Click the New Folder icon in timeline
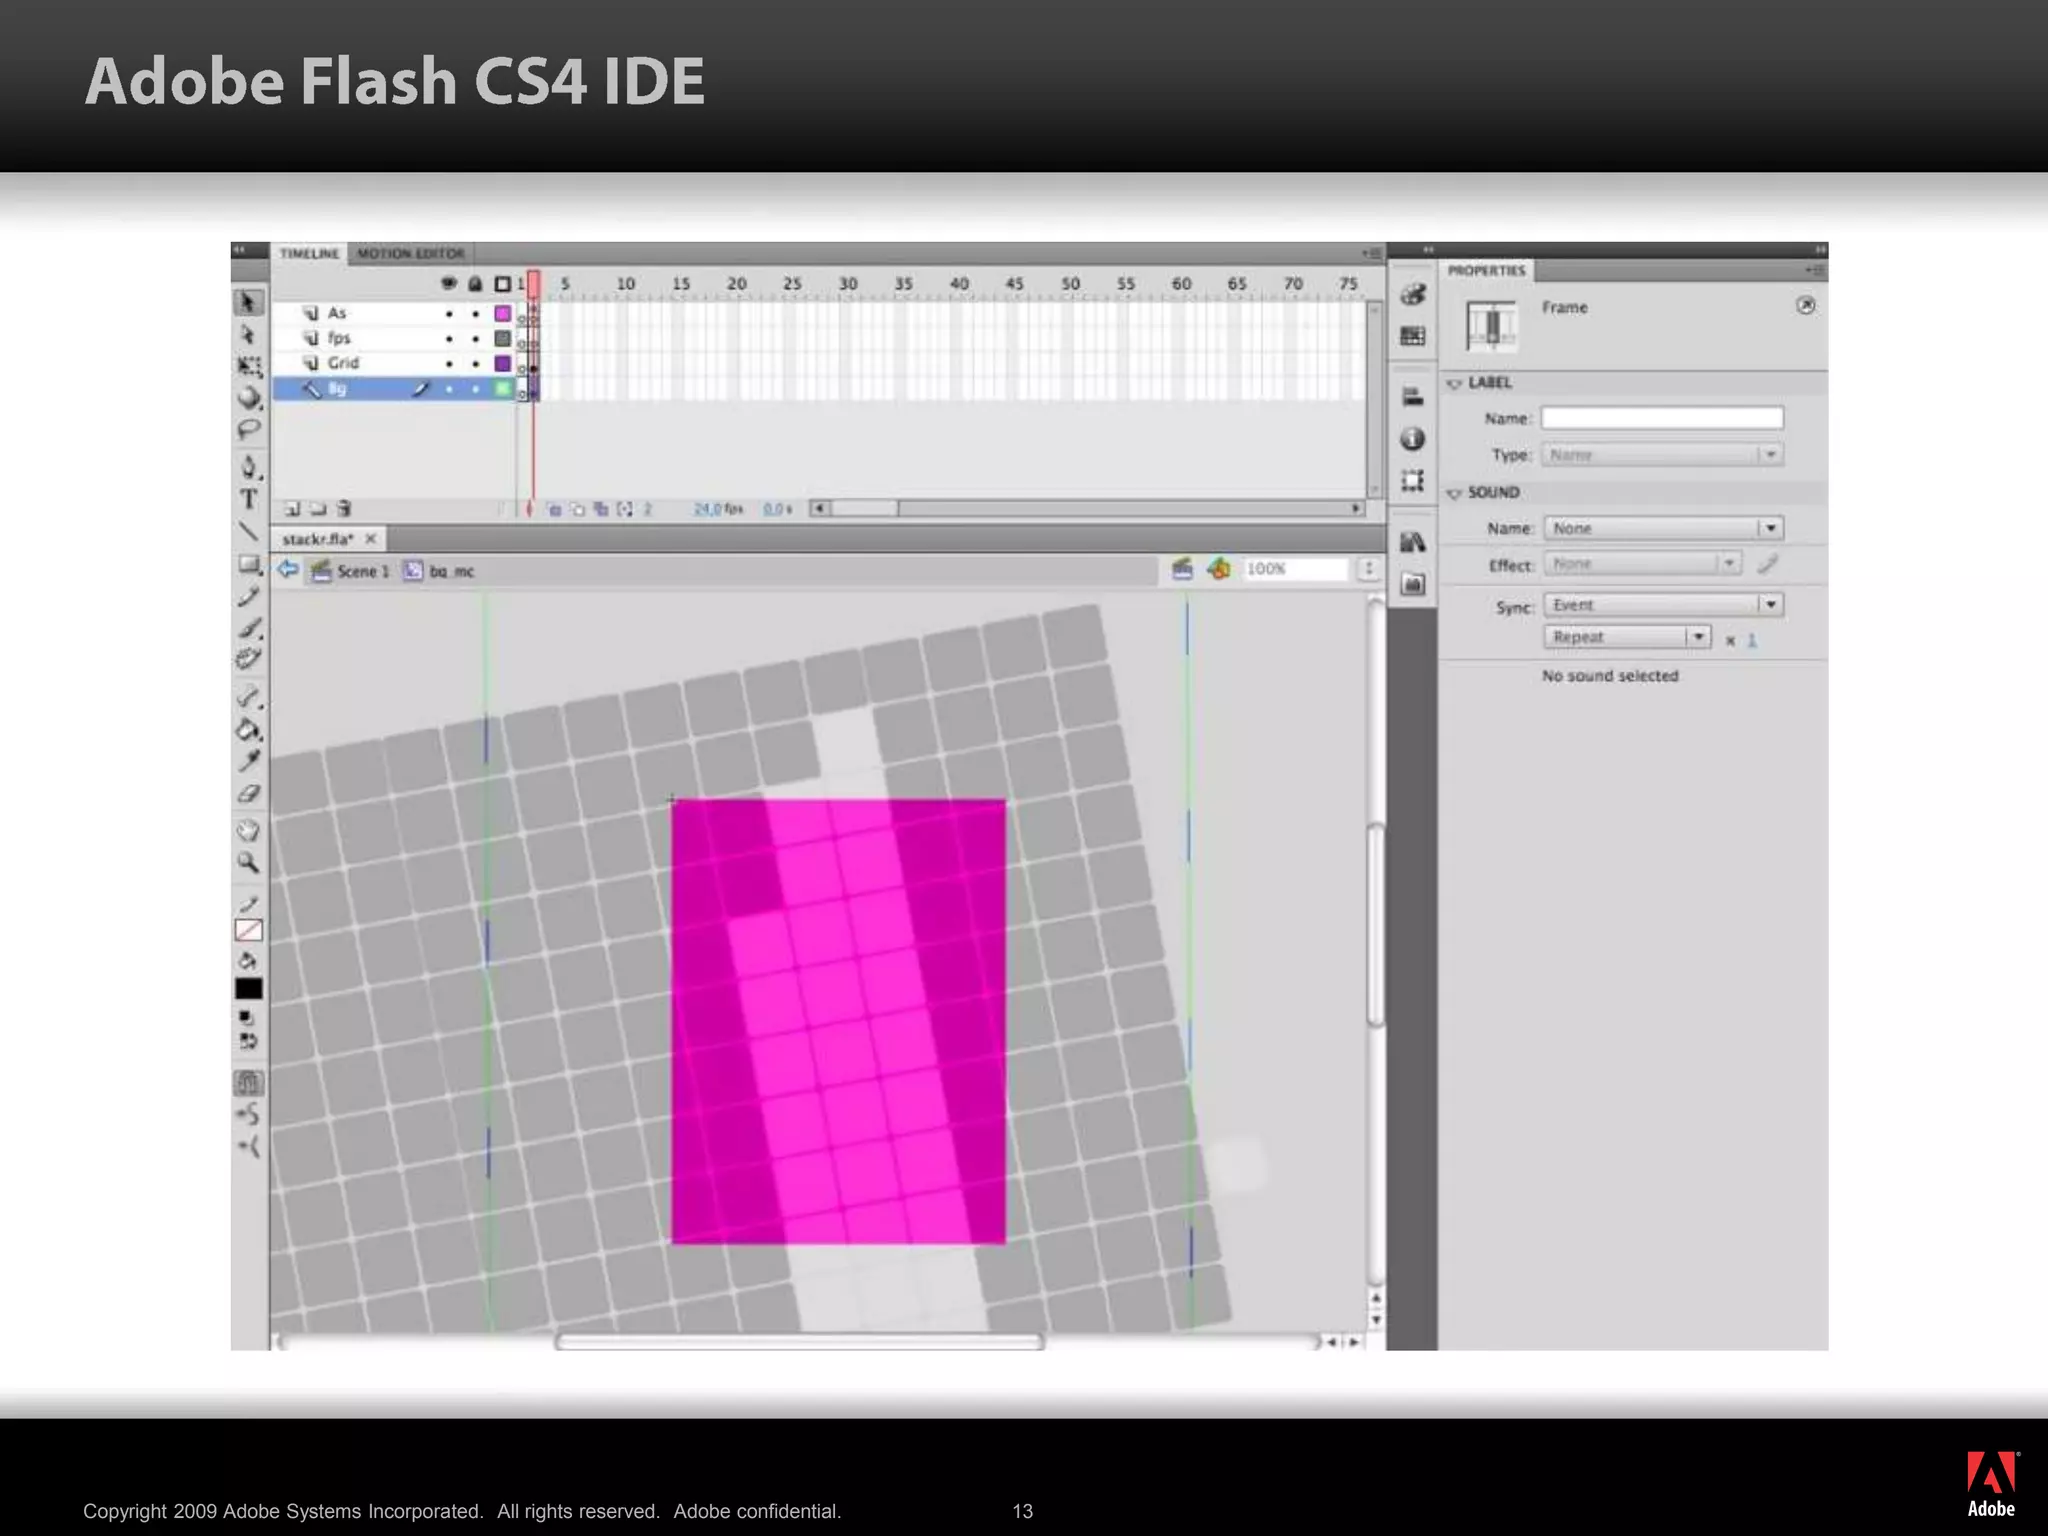The height and width of the screenshot is (1536, 2048). coord(318,509)
